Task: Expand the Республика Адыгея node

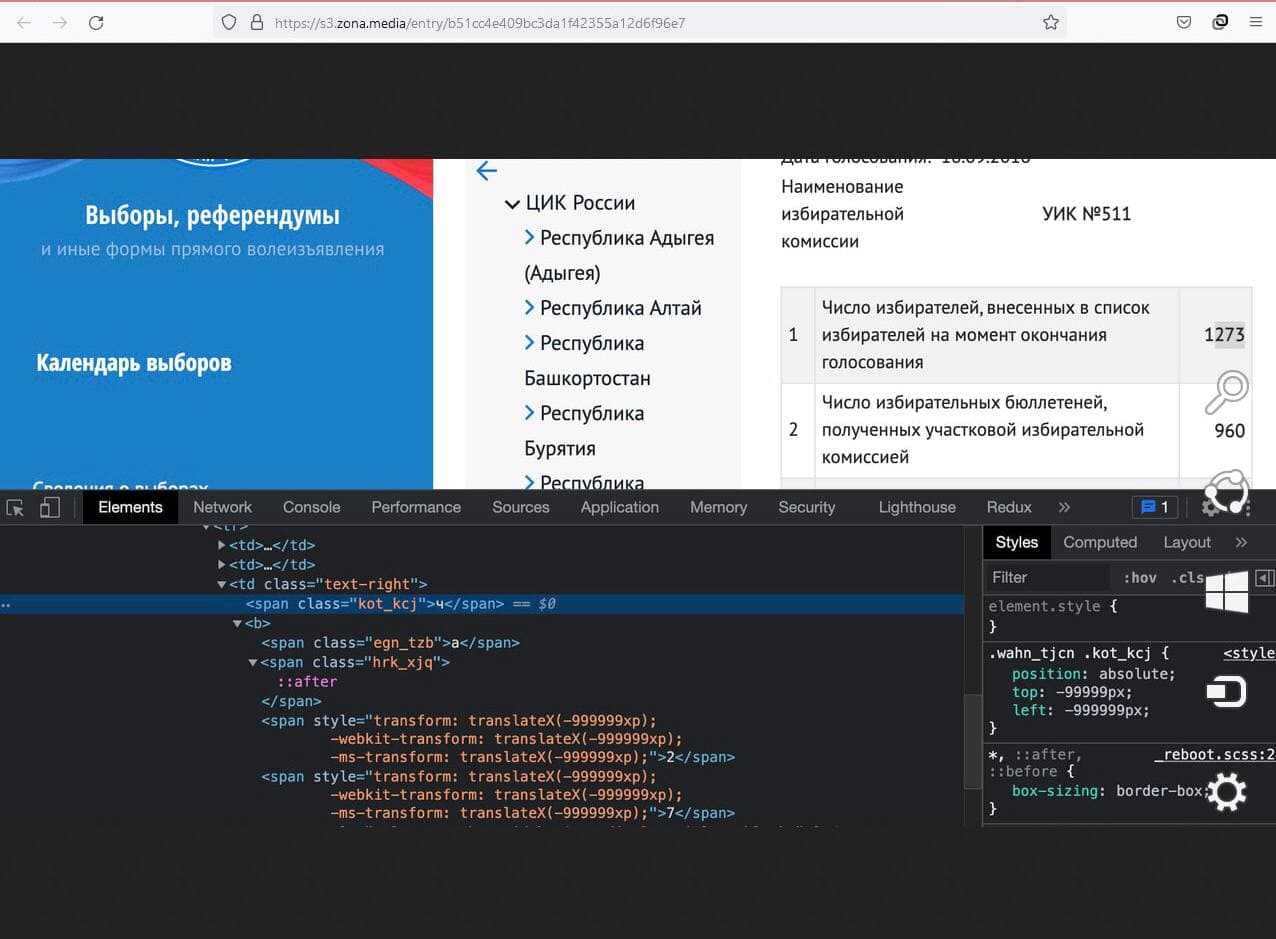Action: pos(530,238)
